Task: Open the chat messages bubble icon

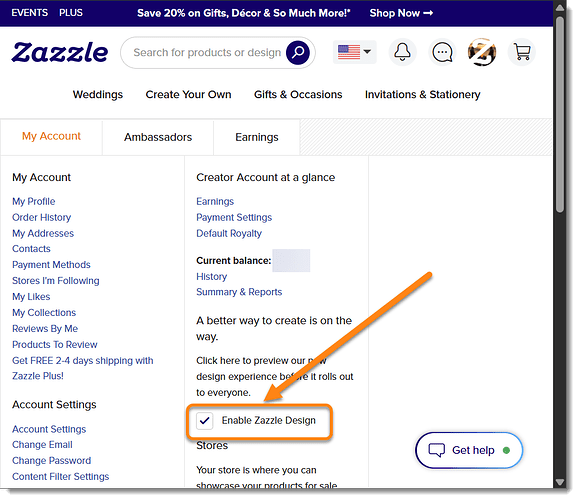Action: 442,52
